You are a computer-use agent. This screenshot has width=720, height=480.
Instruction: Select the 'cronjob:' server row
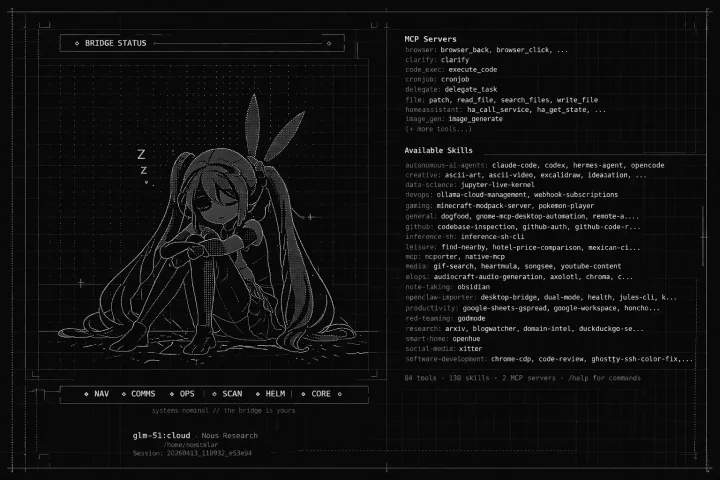coord(437,79)
